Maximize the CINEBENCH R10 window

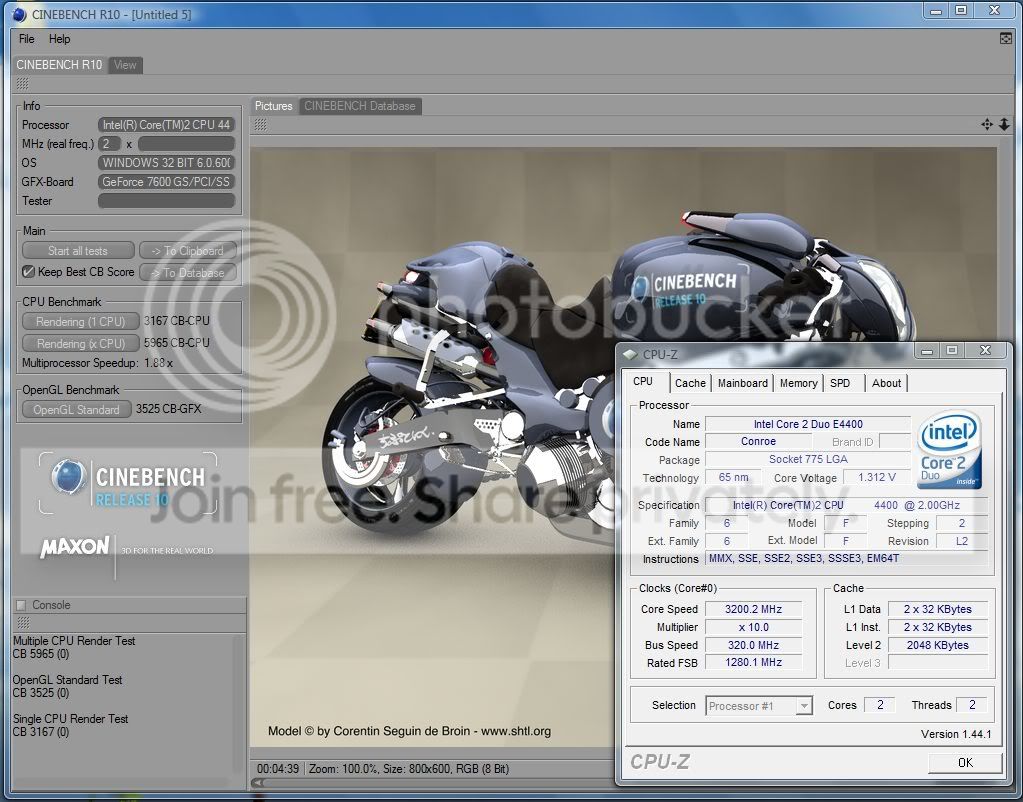(961, 10)
